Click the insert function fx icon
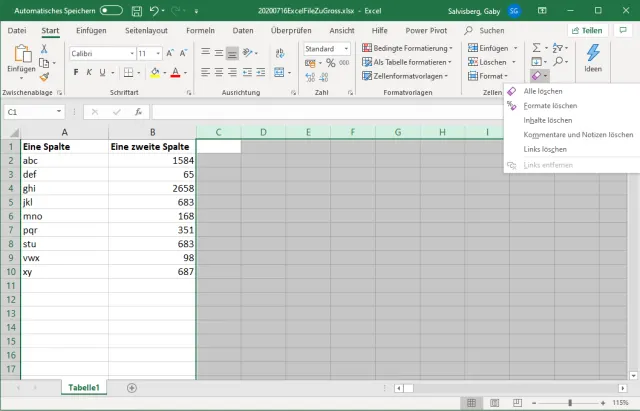This screenshot has width=640, height=411. (138, 112)
